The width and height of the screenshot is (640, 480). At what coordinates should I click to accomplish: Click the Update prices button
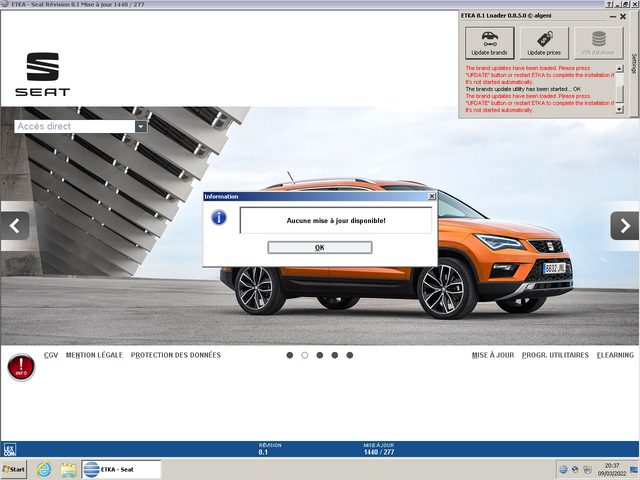[544, 43]
